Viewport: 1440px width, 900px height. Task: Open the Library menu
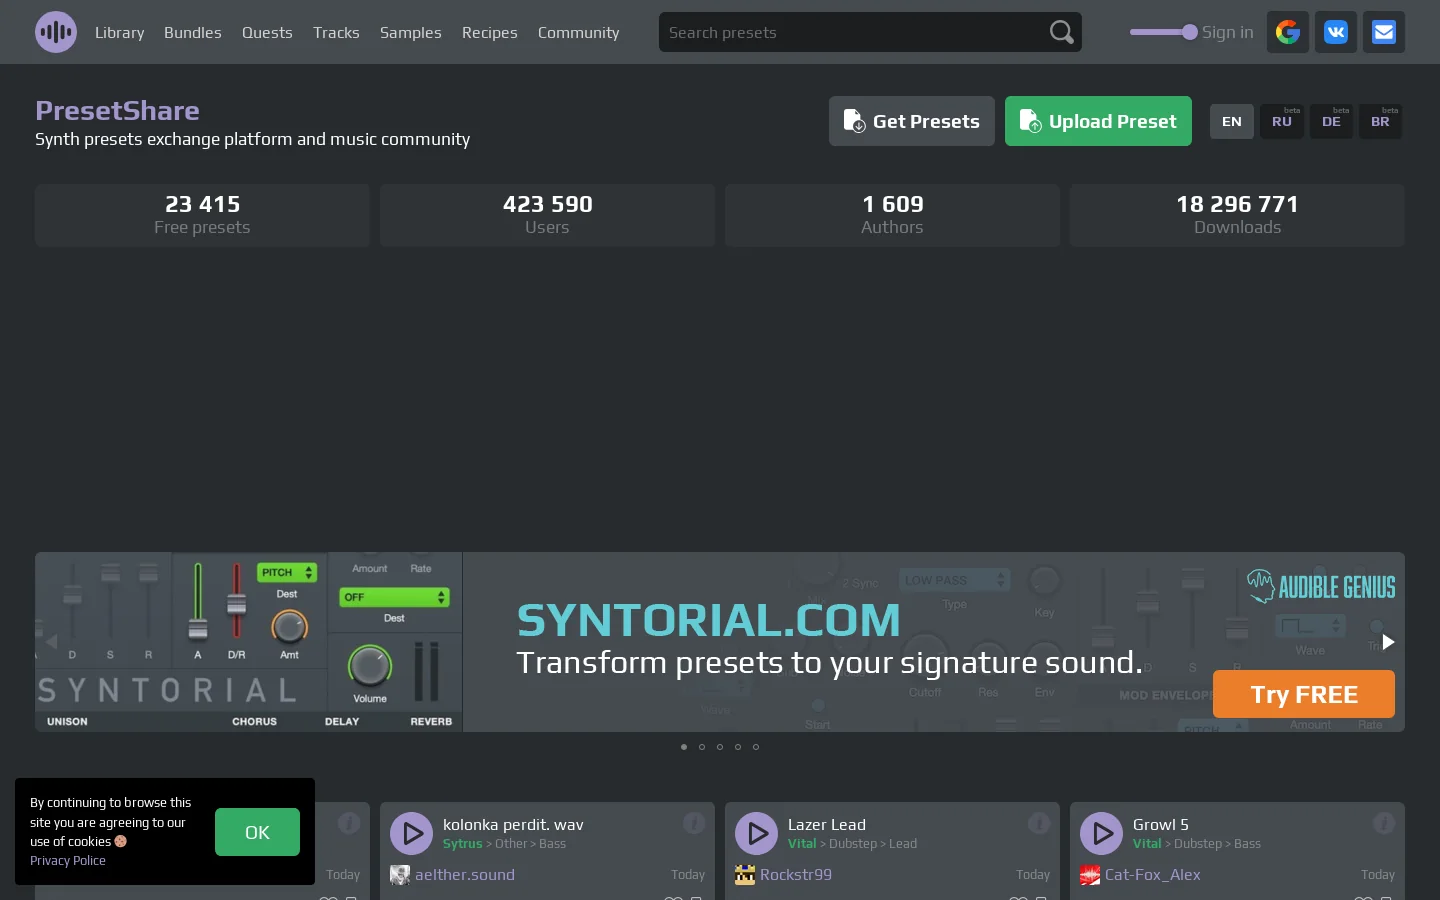pos(120,32)
